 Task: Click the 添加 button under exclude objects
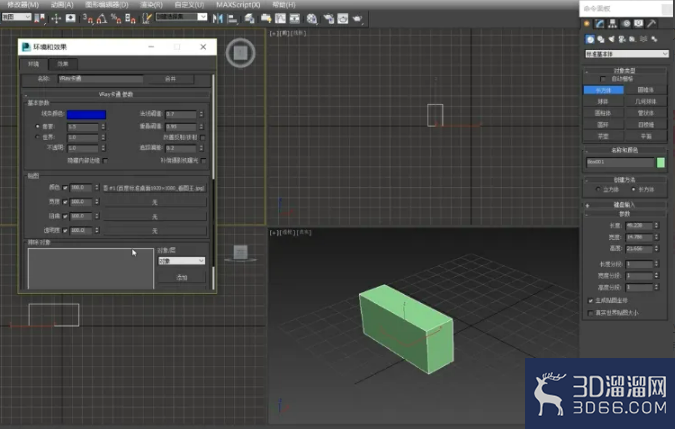point(182,278)
